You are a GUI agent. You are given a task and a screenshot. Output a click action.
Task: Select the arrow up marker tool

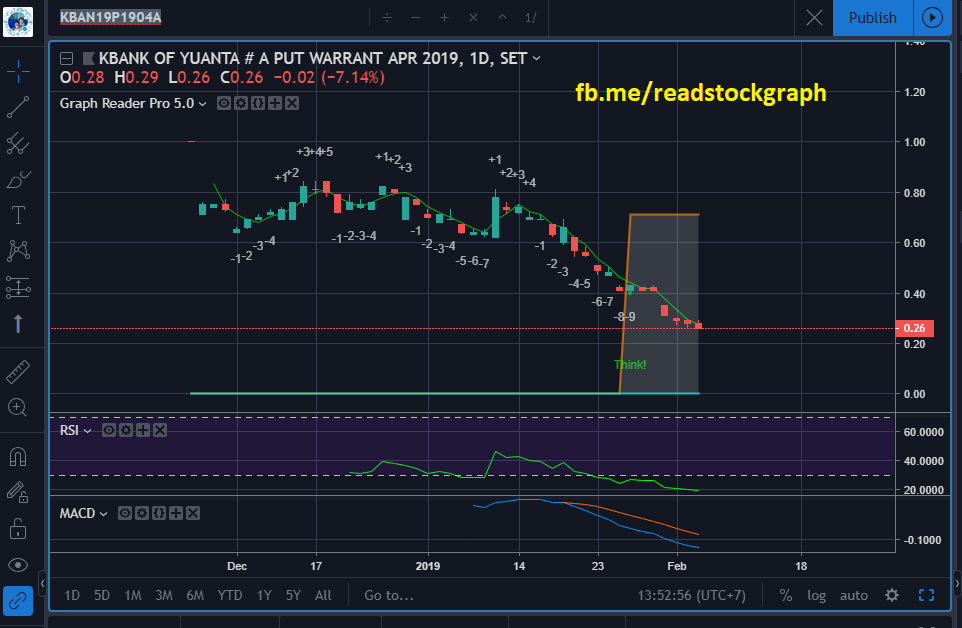pyautogui.click(x=18, y=323)
